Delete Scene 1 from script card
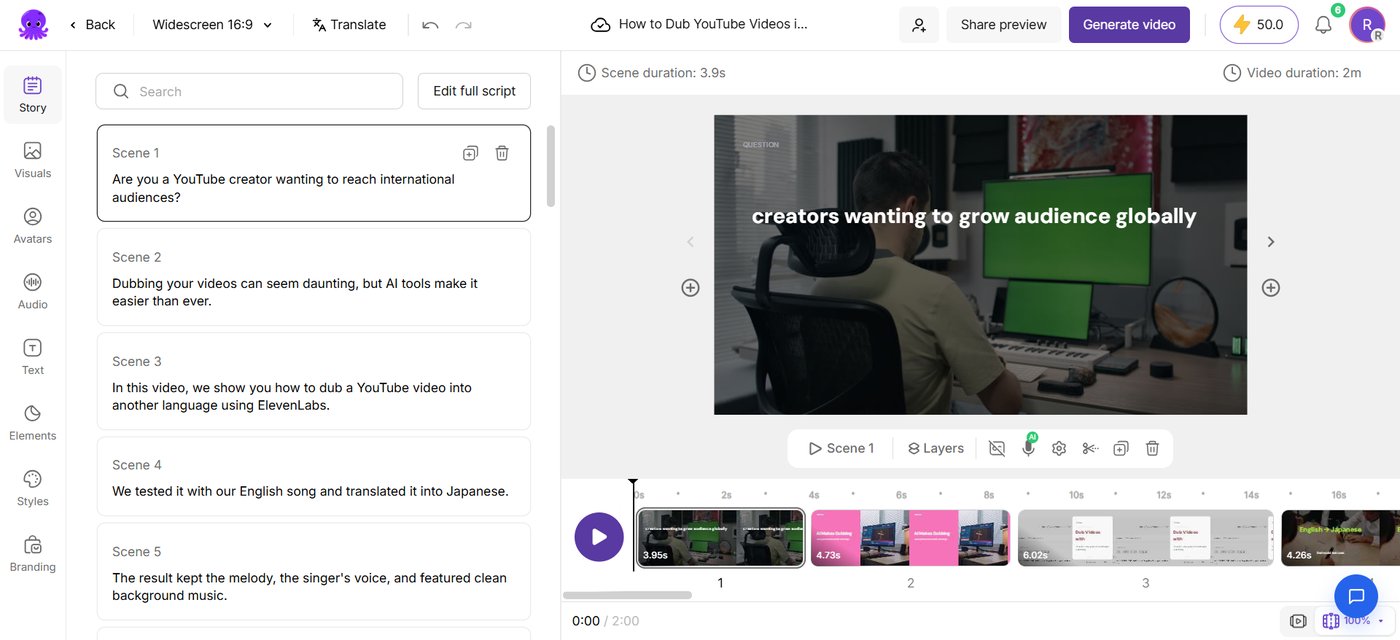 click(x=502, y=153)
